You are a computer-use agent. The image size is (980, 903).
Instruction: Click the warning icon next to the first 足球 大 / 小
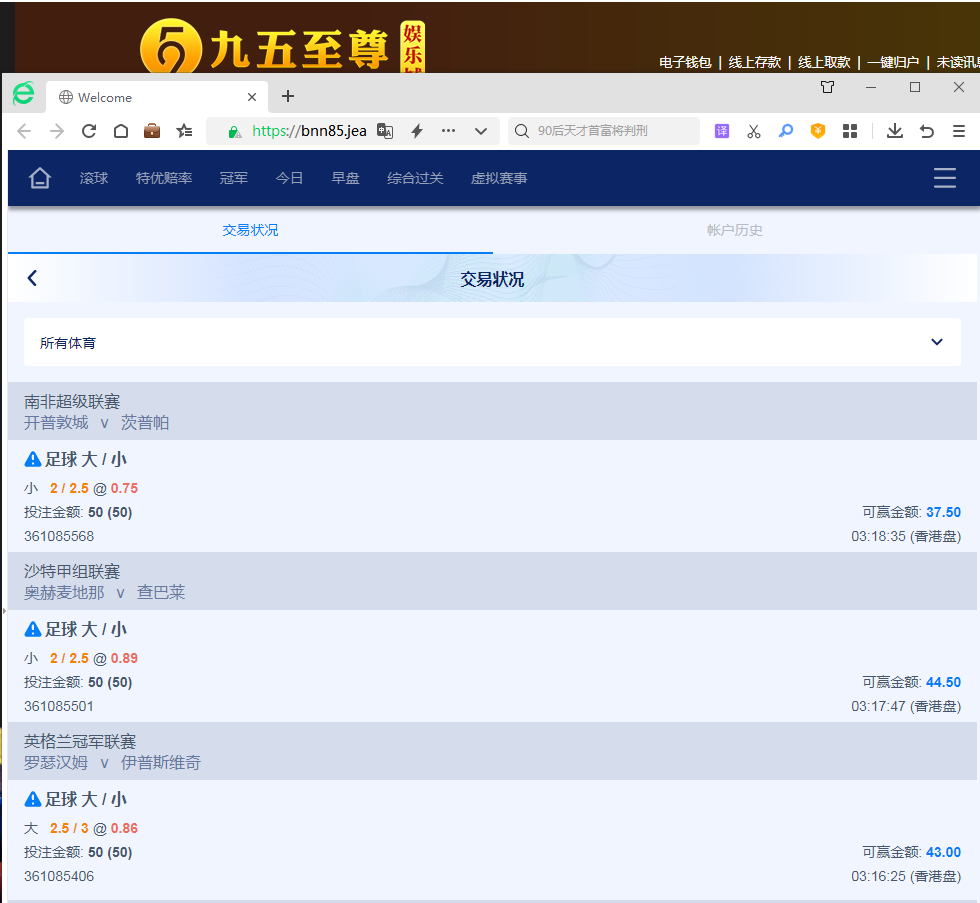pyautogui.click(x=33, y=459)
